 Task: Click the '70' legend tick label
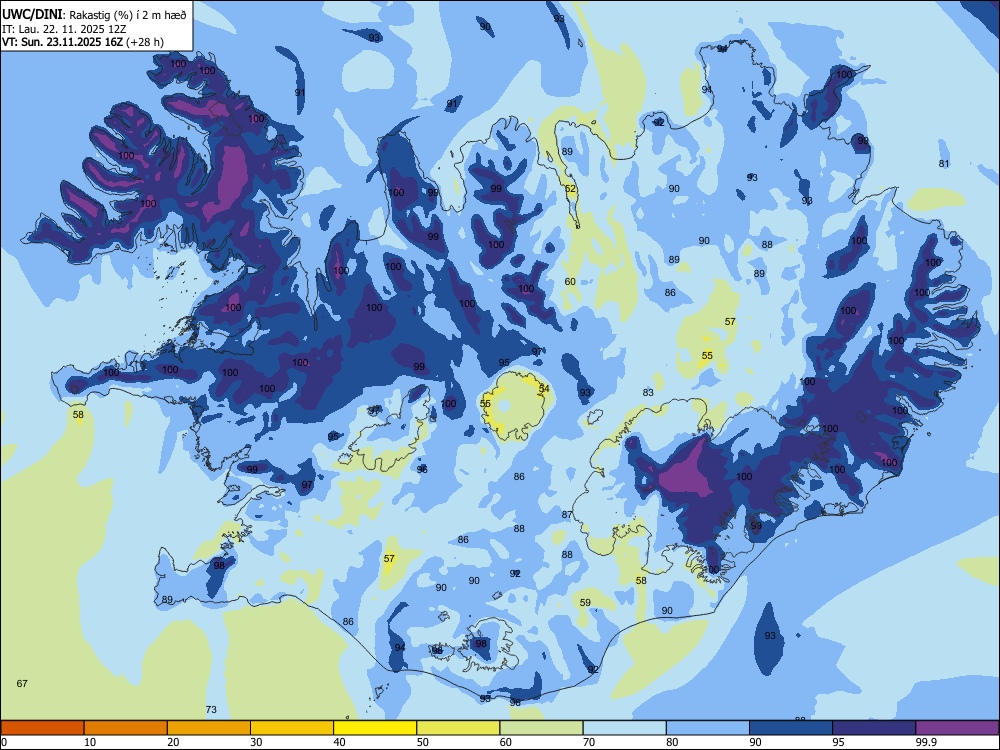click(x=589, y=742)
